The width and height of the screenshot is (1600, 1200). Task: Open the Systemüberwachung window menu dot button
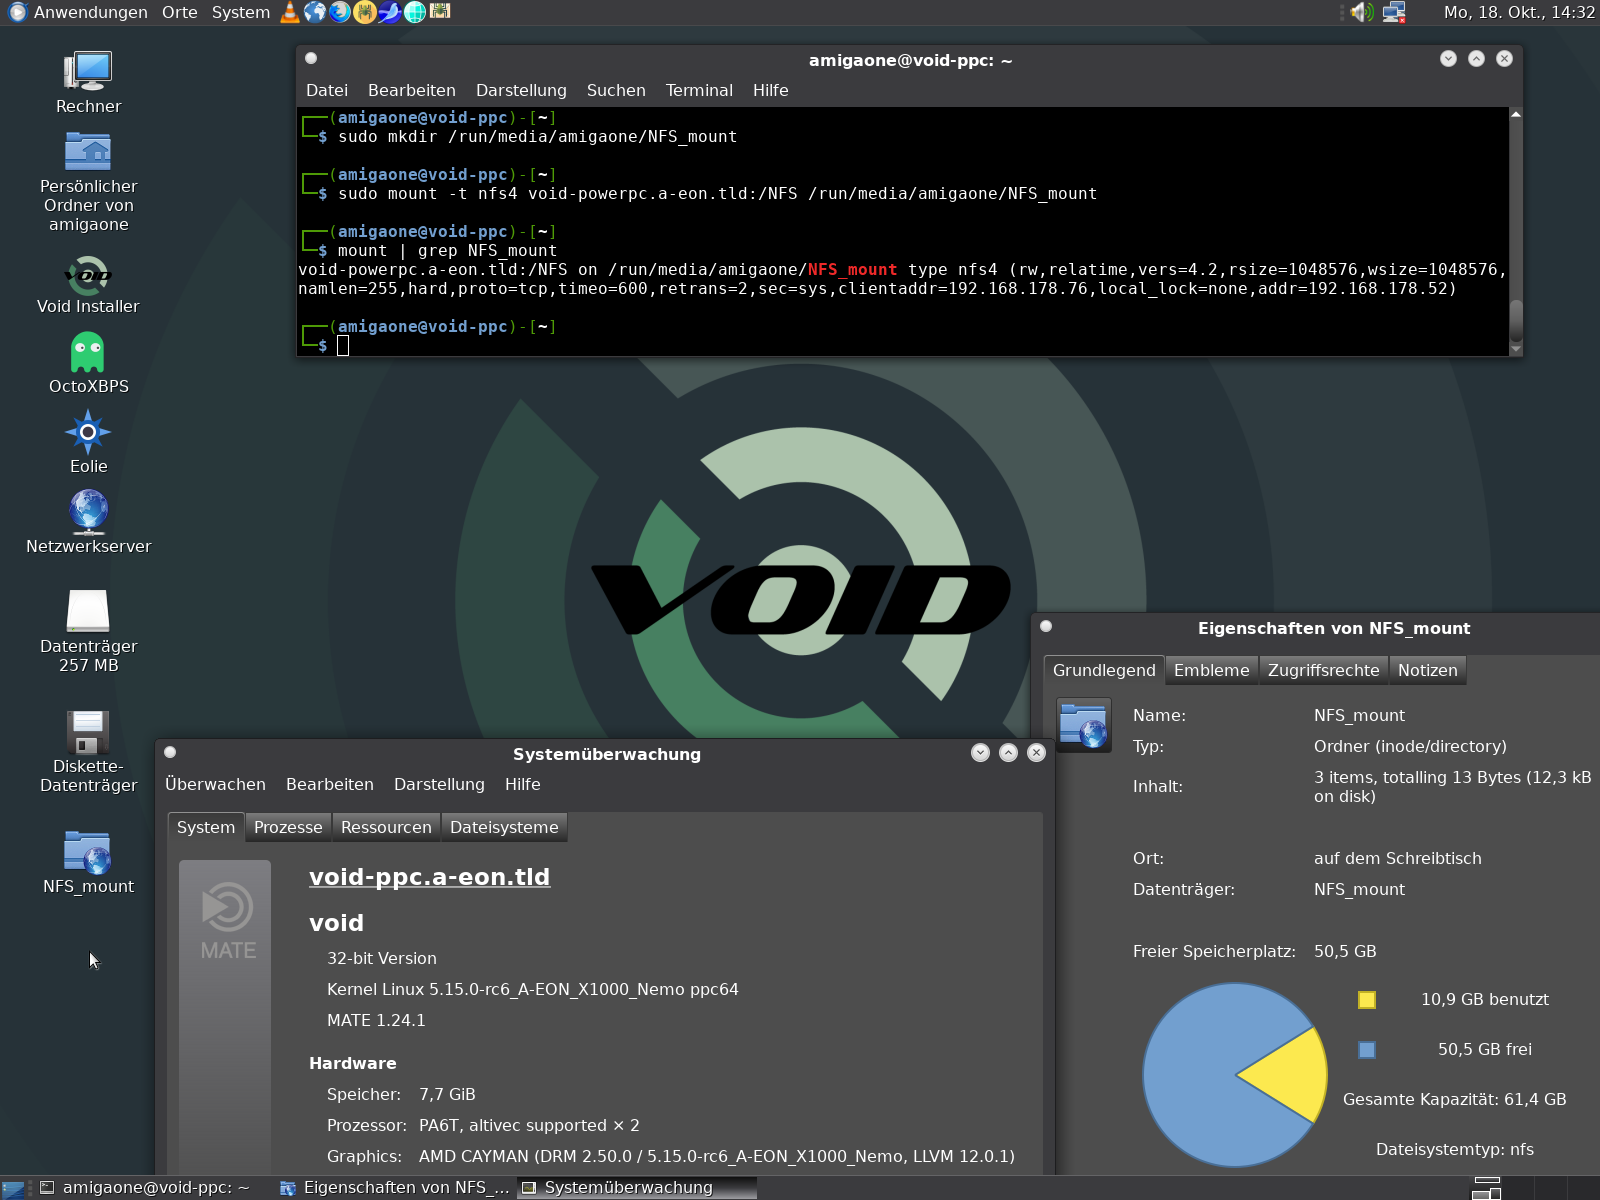coord(170,752)
